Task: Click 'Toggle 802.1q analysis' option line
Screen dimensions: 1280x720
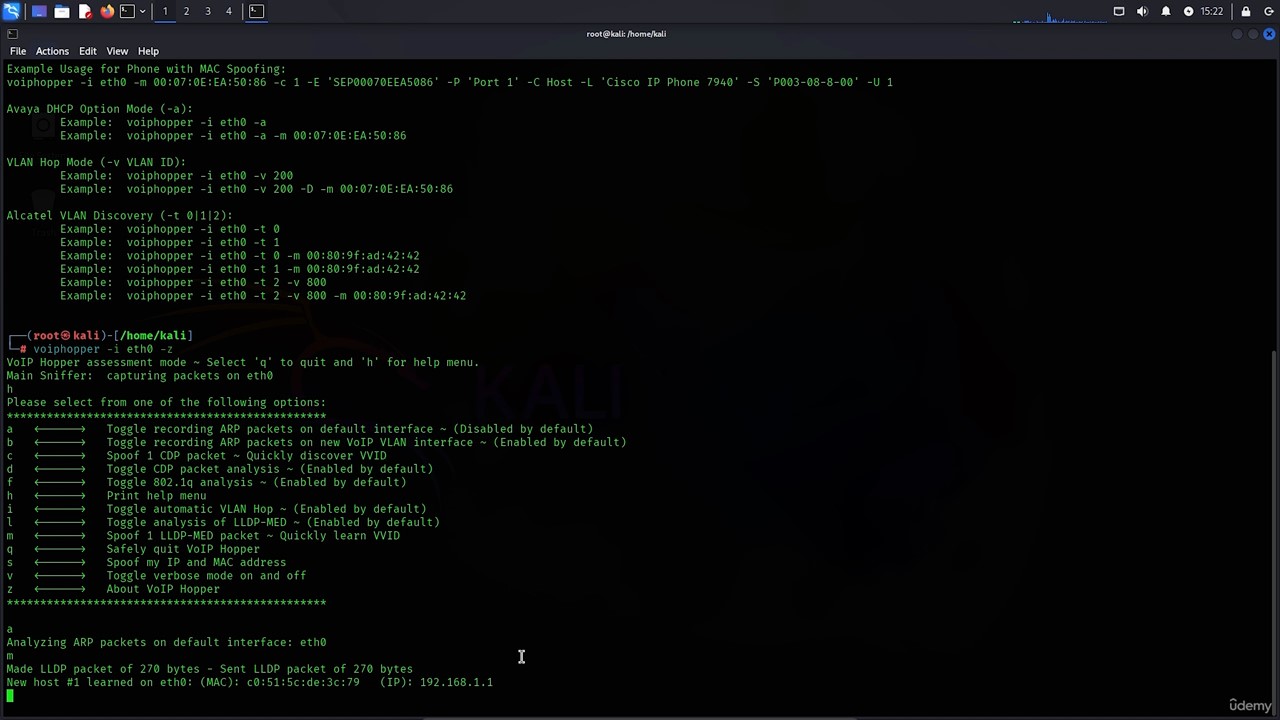Action: click(x=256, y=482)
